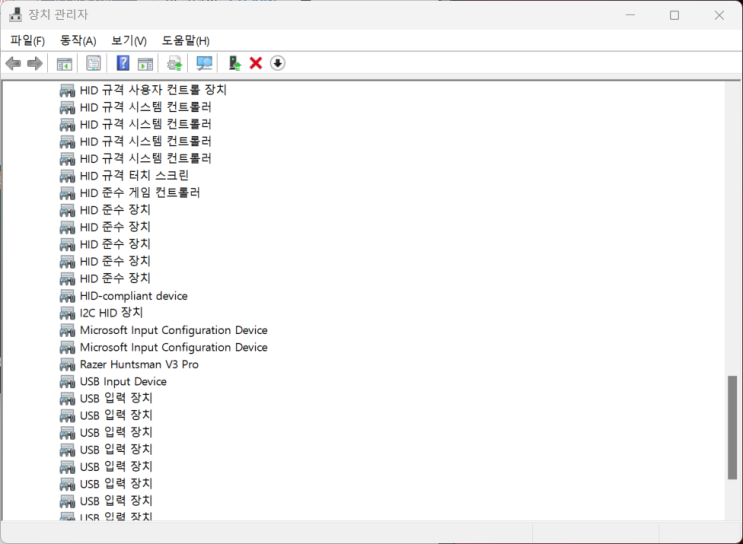Click the green-arrow enable device toolbar icon
The height and width of the screenshot is (544, 743).
(x=235, y=63)
